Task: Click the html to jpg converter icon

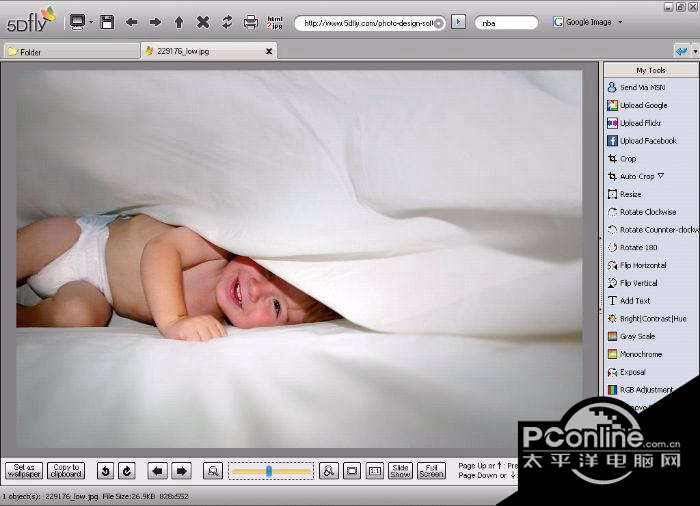Action: coord(275,22)
